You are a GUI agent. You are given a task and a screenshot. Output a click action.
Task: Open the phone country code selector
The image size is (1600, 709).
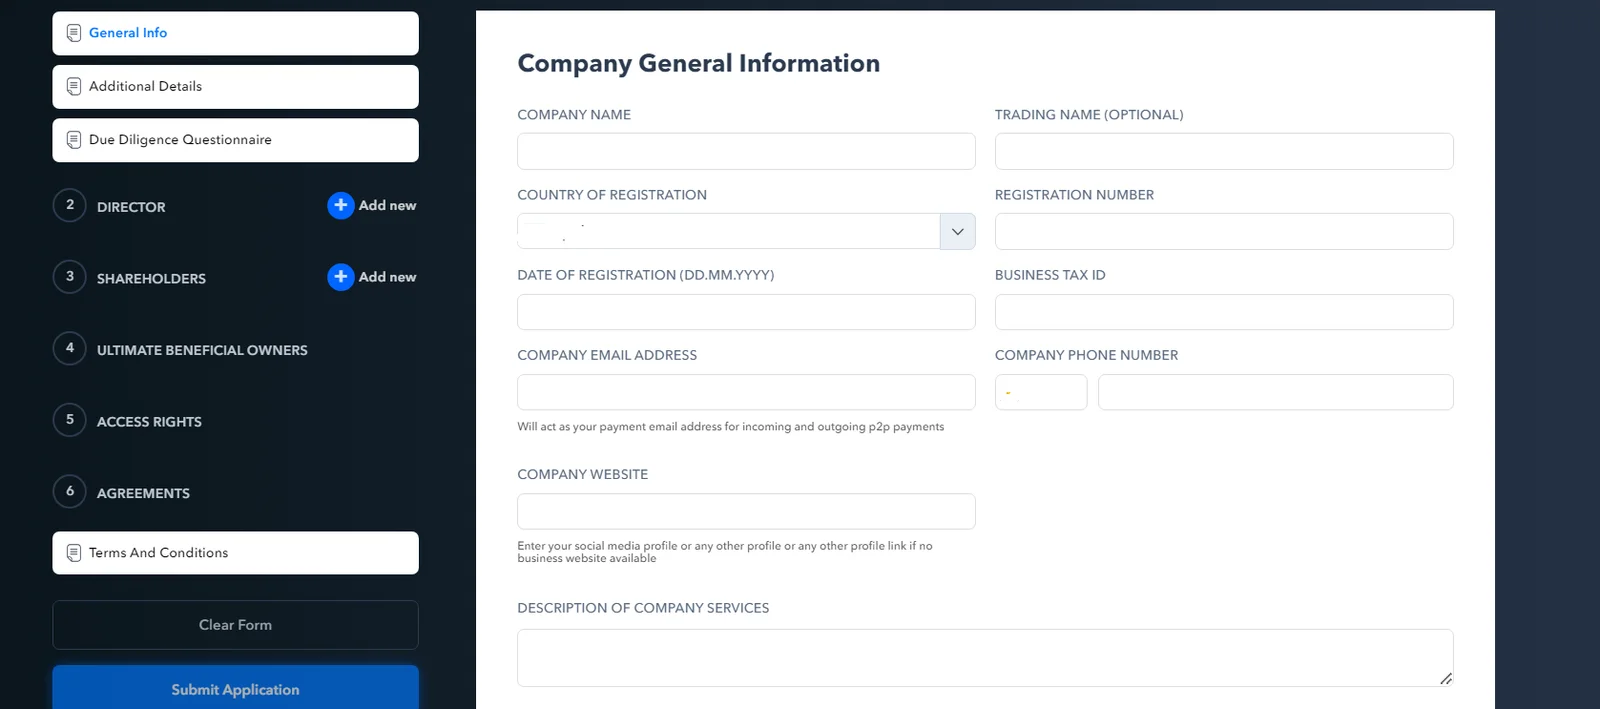click(1041, 392)
